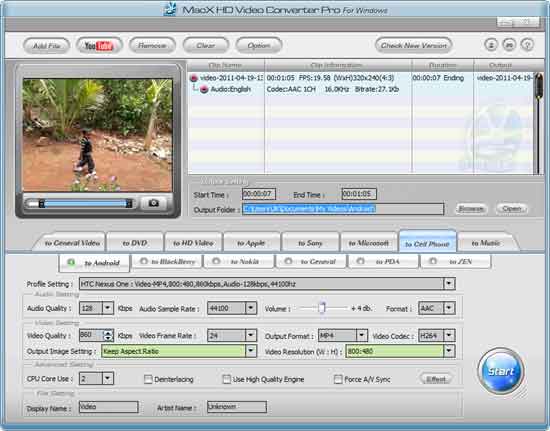Expand the Output Image Setting dropdown
550x431 pixels.
250,351
